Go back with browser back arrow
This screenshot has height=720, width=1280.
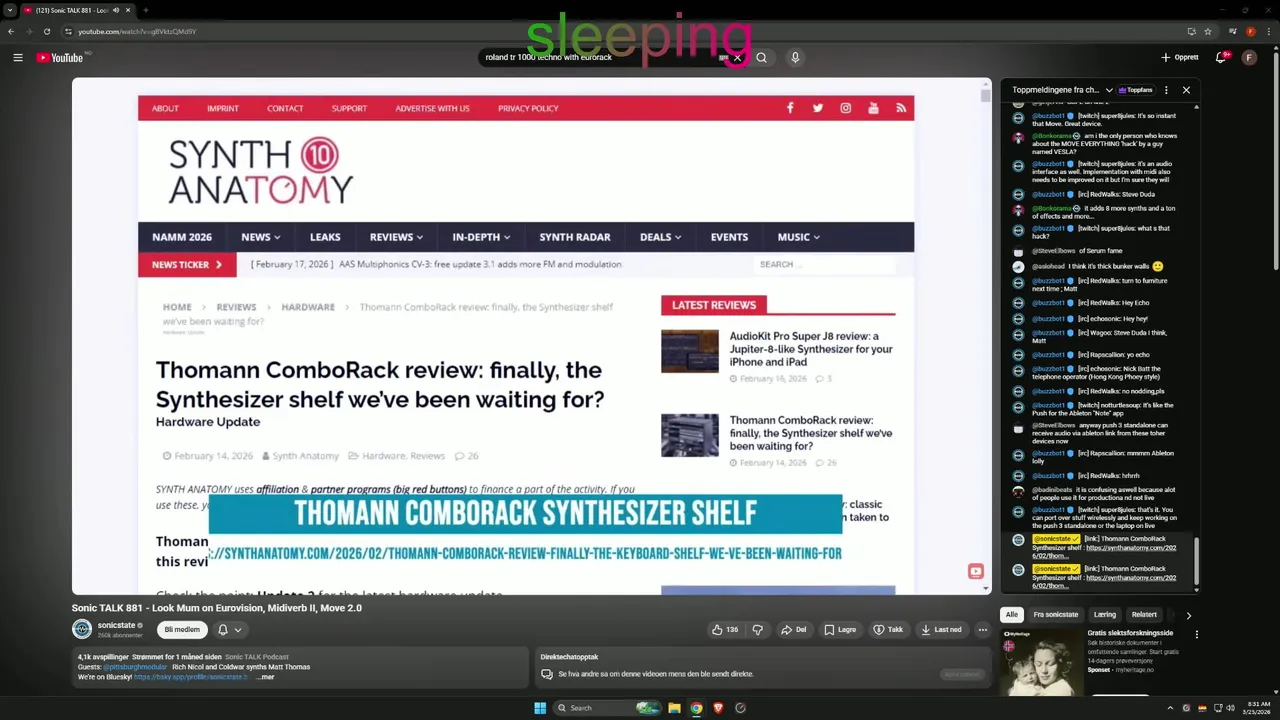click(x=11, y=31)
